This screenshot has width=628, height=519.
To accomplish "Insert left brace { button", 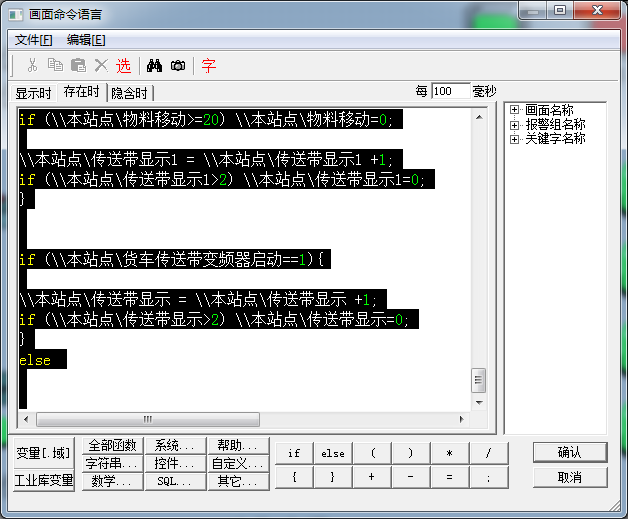I will [x=294, y=477].
